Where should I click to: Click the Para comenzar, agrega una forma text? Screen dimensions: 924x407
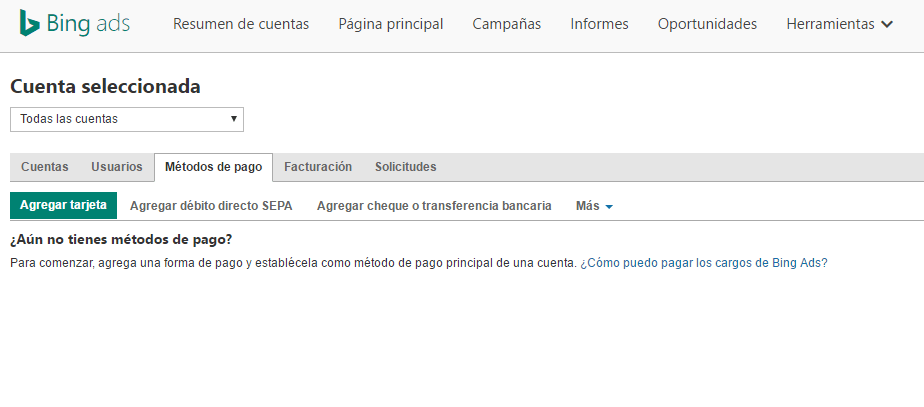coord(293,263)
